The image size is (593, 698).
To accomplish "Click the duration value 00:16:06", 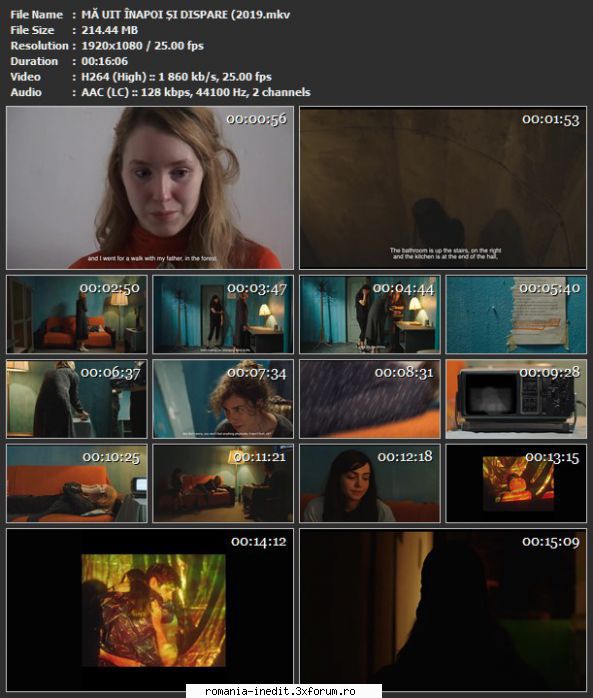I will coord(105,61).
